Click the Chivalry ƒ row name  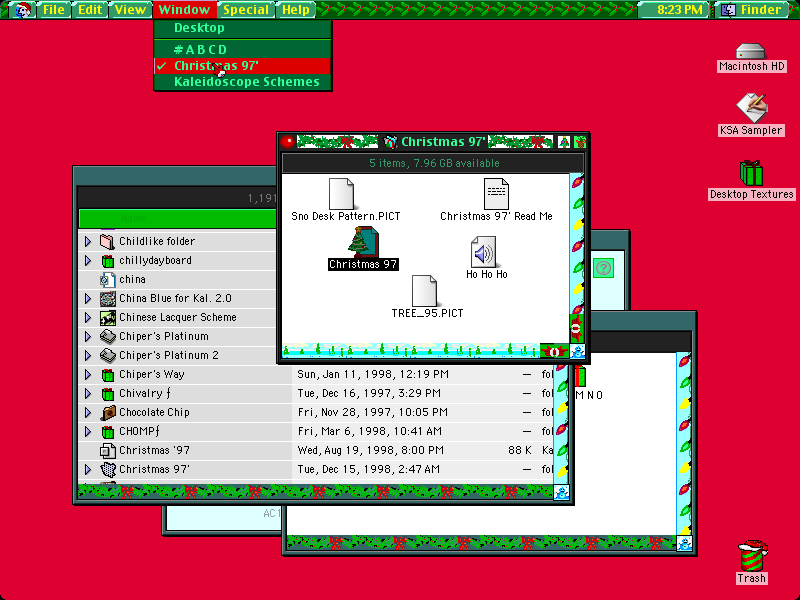click(x=145, y=394)
